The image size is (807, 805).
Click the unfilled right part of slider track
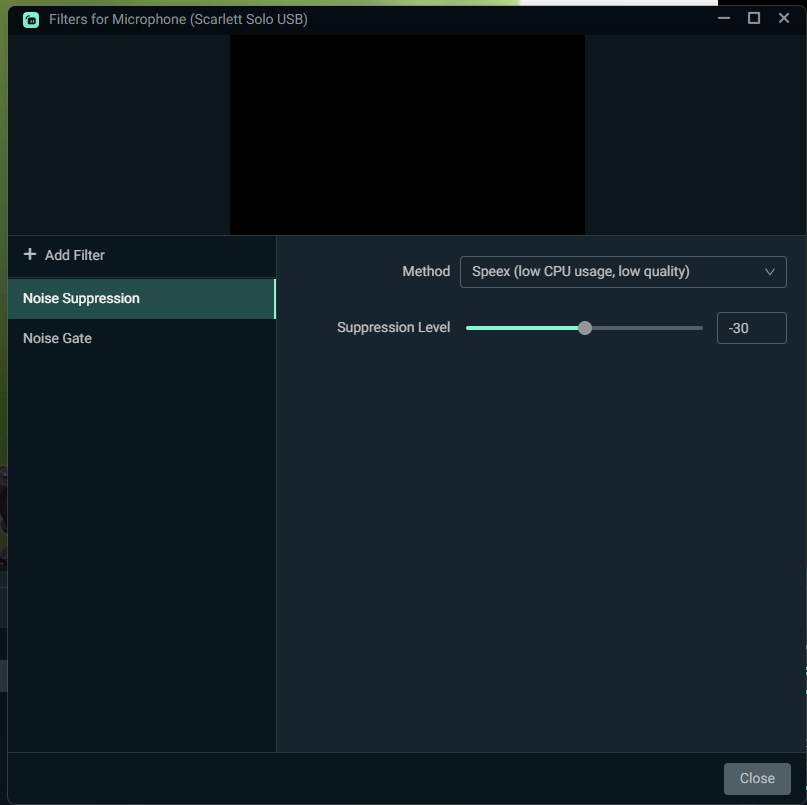click(x=648, y=328)
